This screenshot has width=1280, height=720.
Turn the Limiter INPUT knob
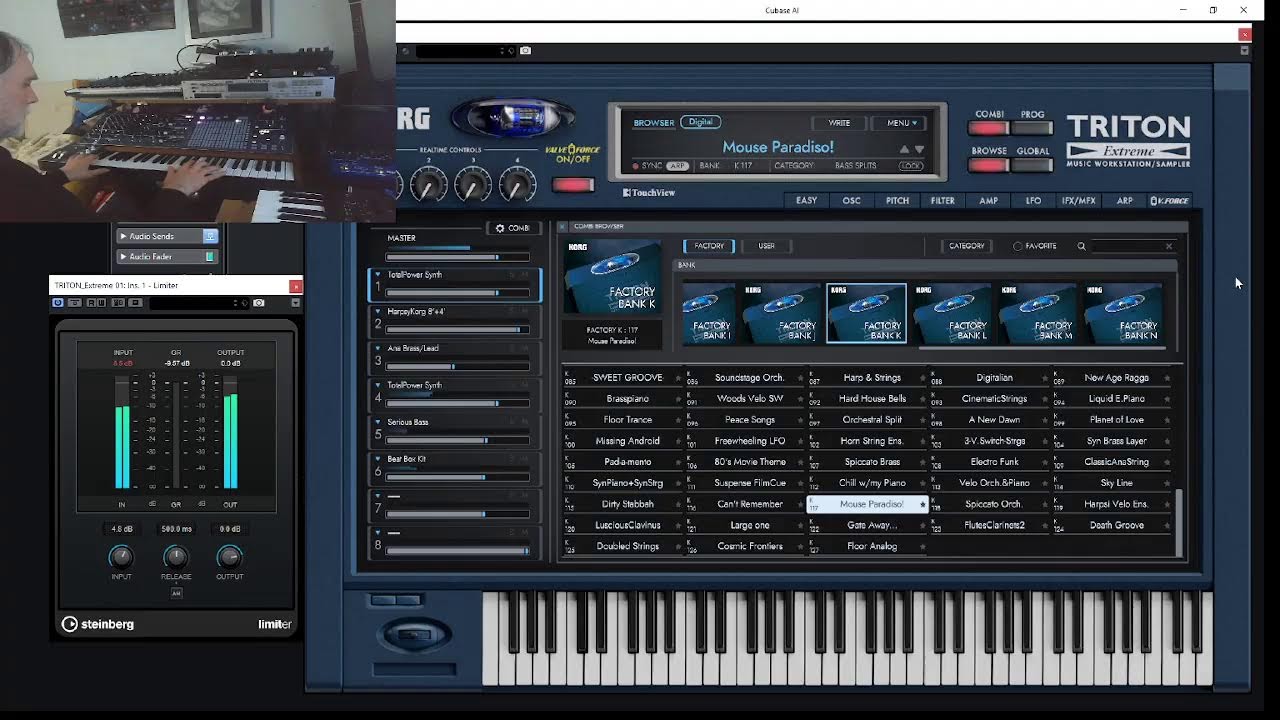[x=121, y=556]
